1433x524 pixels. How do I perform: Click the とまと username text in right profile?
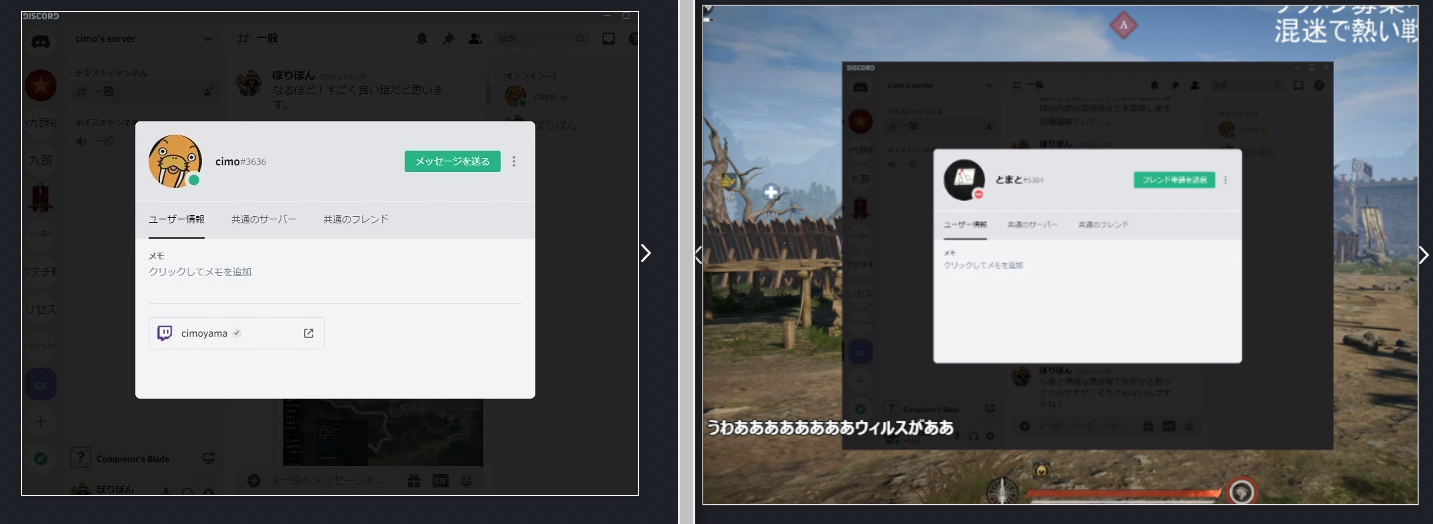pos(1010,180)
